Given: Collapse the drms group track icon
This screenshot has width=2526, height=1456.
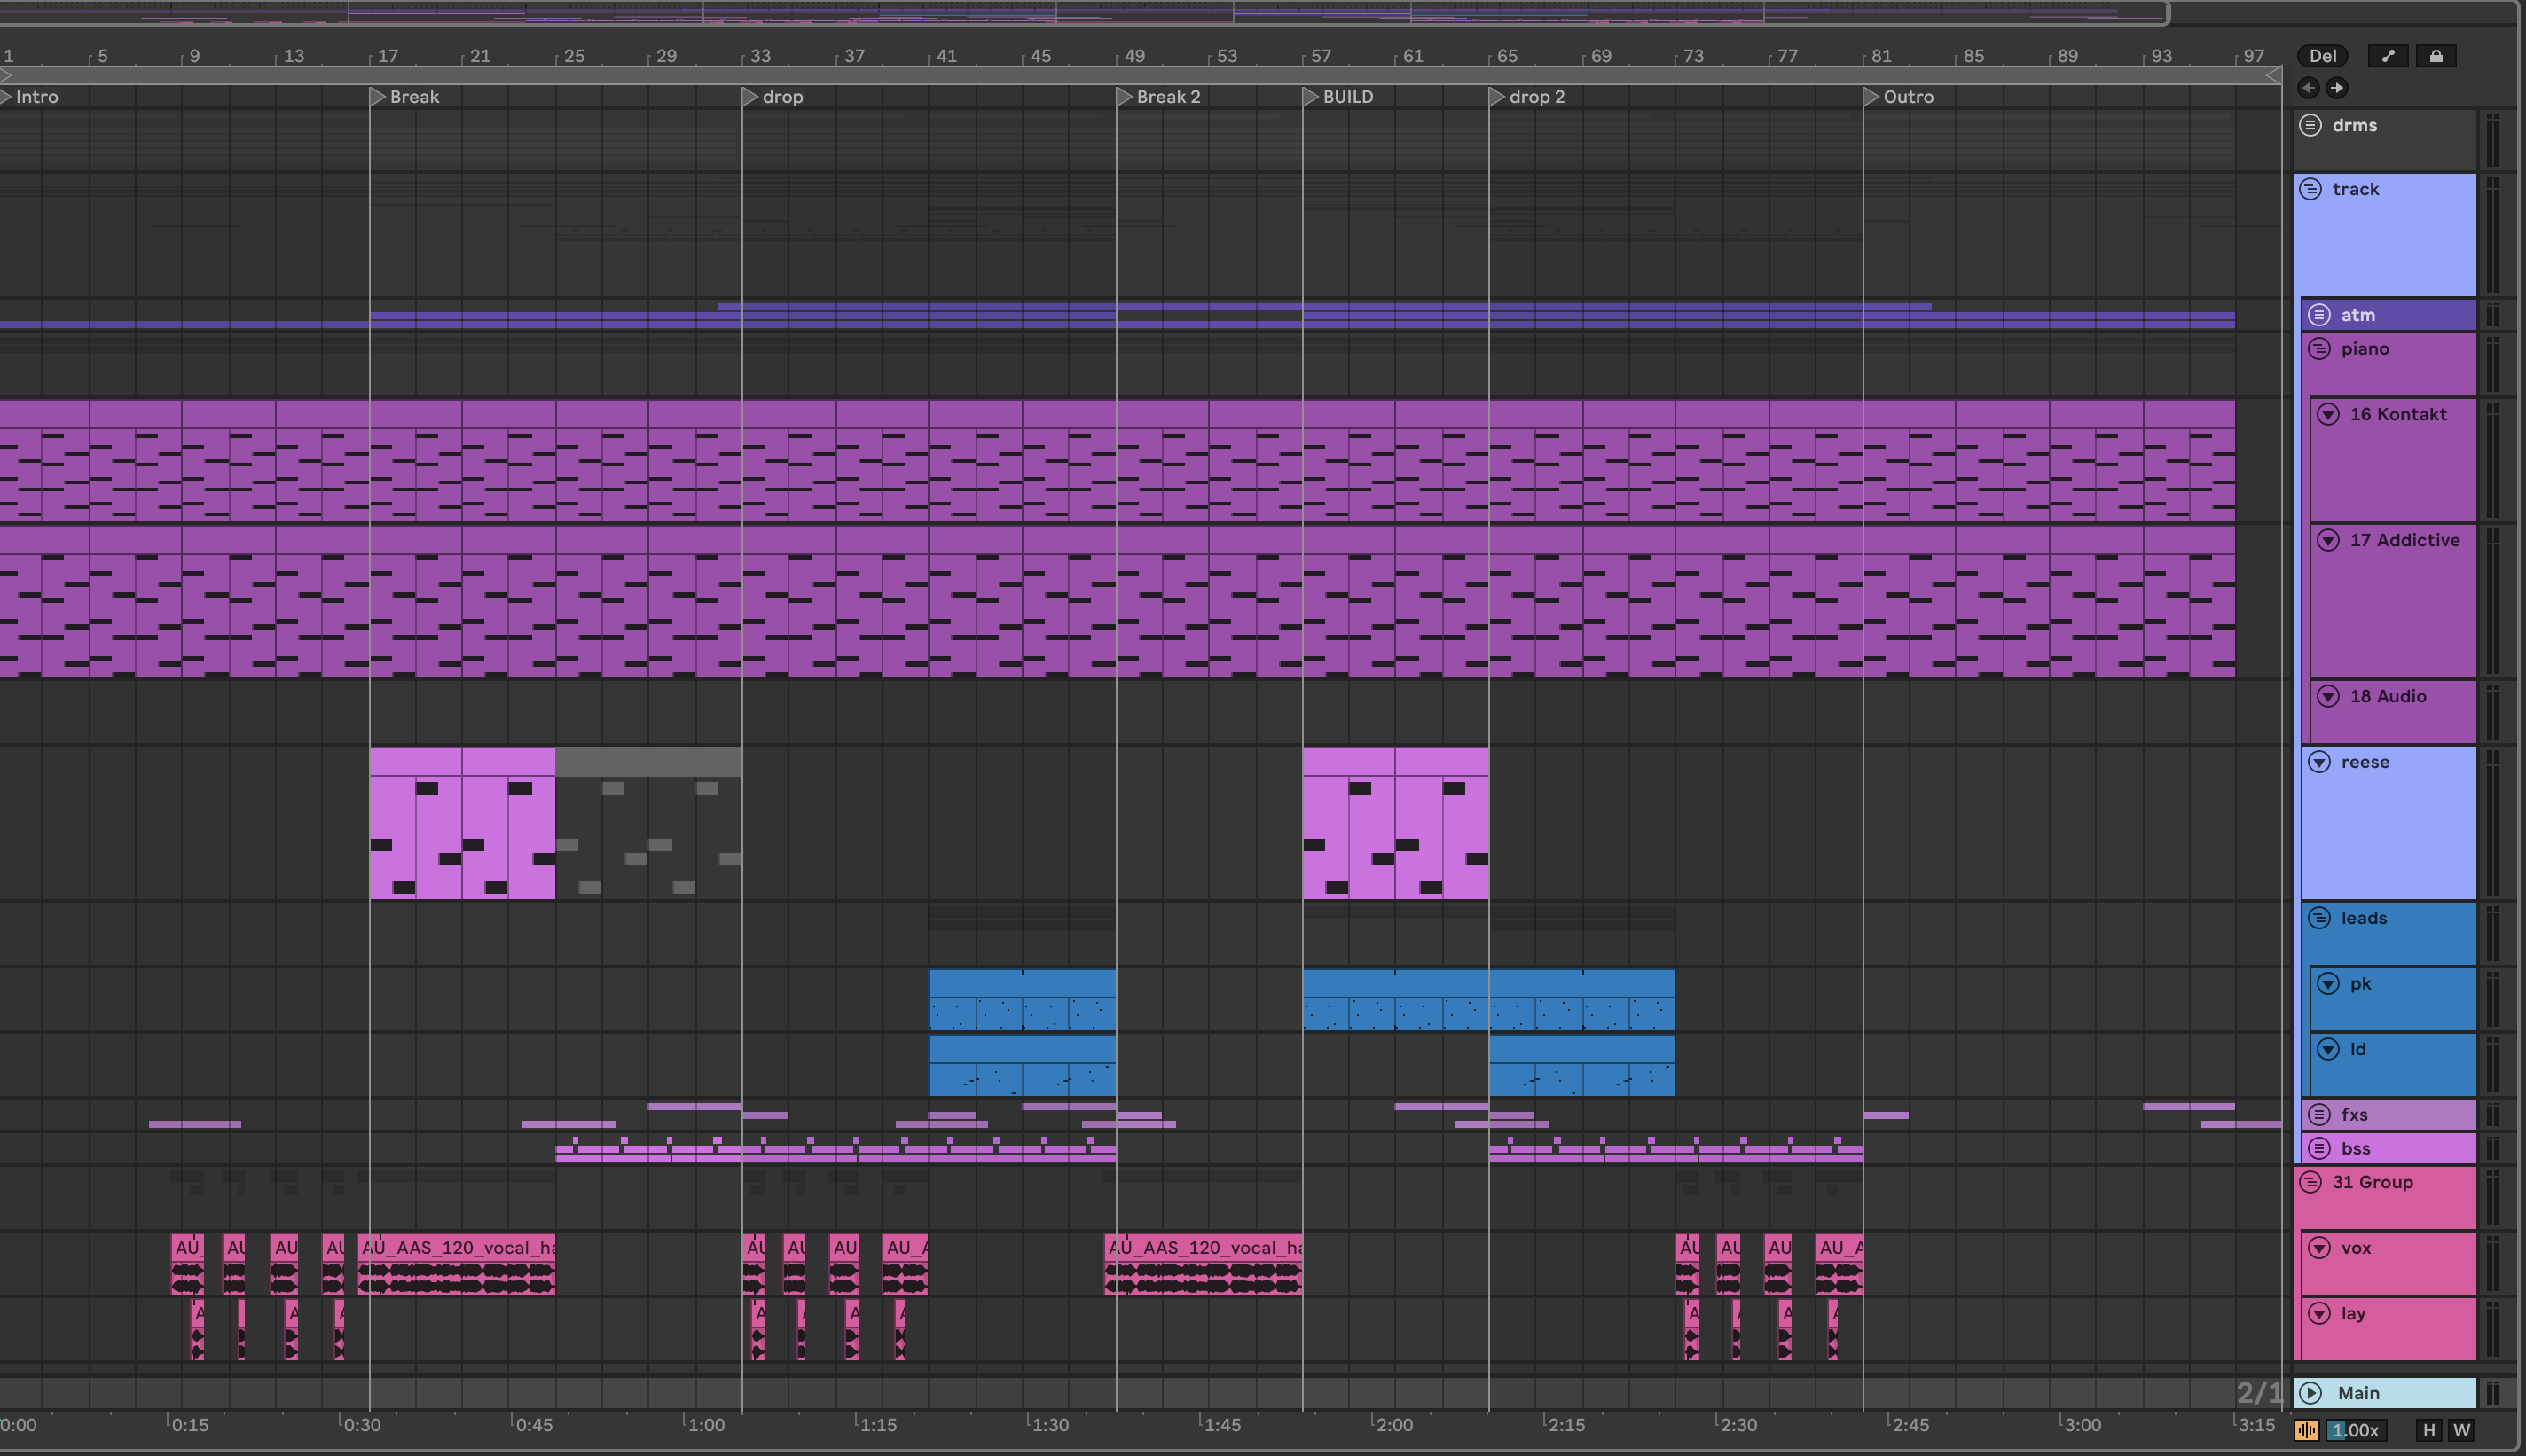Looking at the screenshot, I should pos(2311,125).
